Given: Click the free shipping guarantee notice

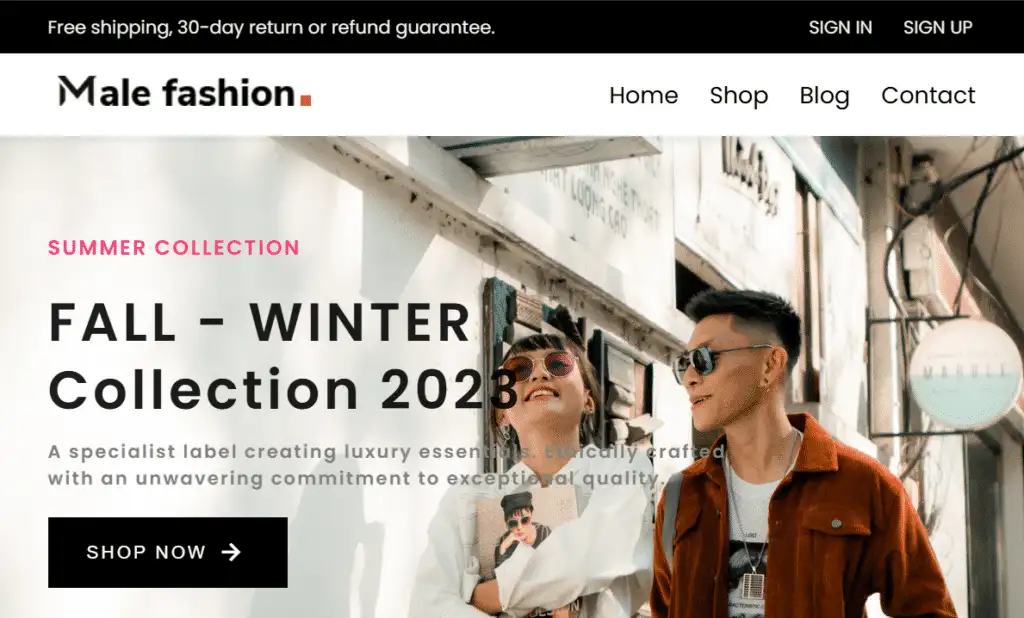Looking at the screenshot, I should [x=271, y=27].
